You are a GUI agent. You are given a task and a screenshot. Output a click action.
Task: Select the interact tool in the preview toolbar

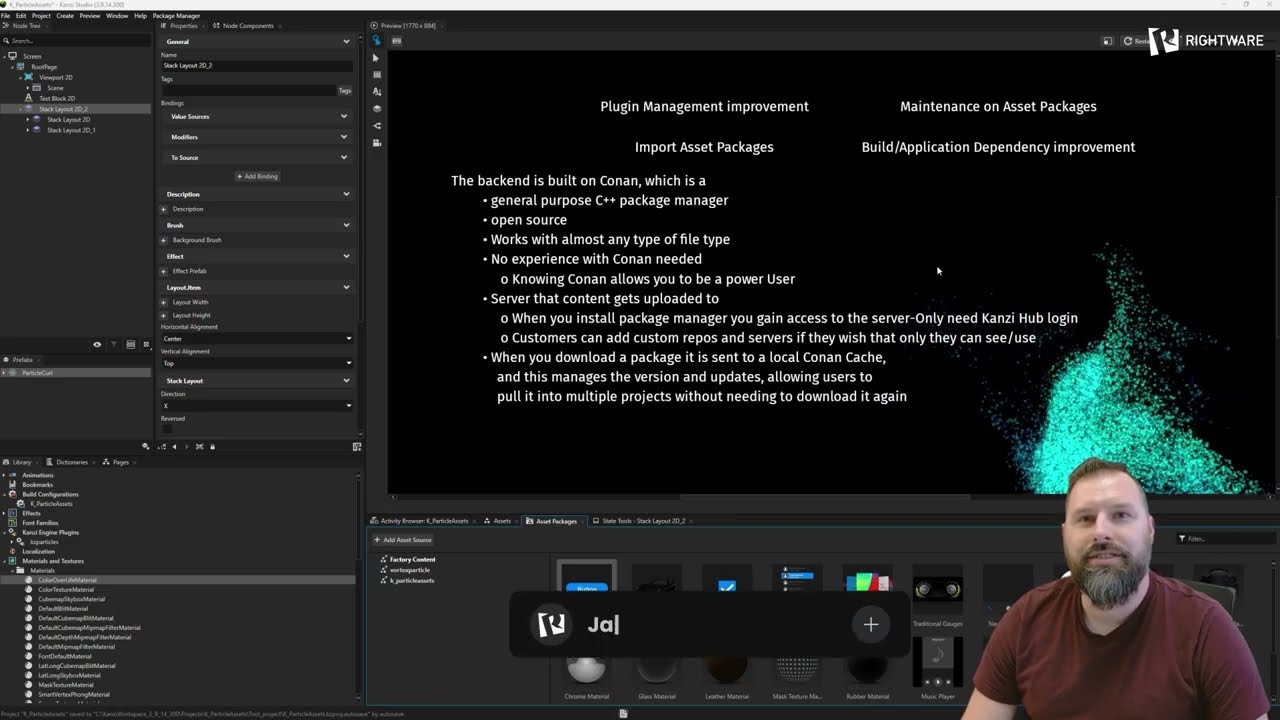376,41
